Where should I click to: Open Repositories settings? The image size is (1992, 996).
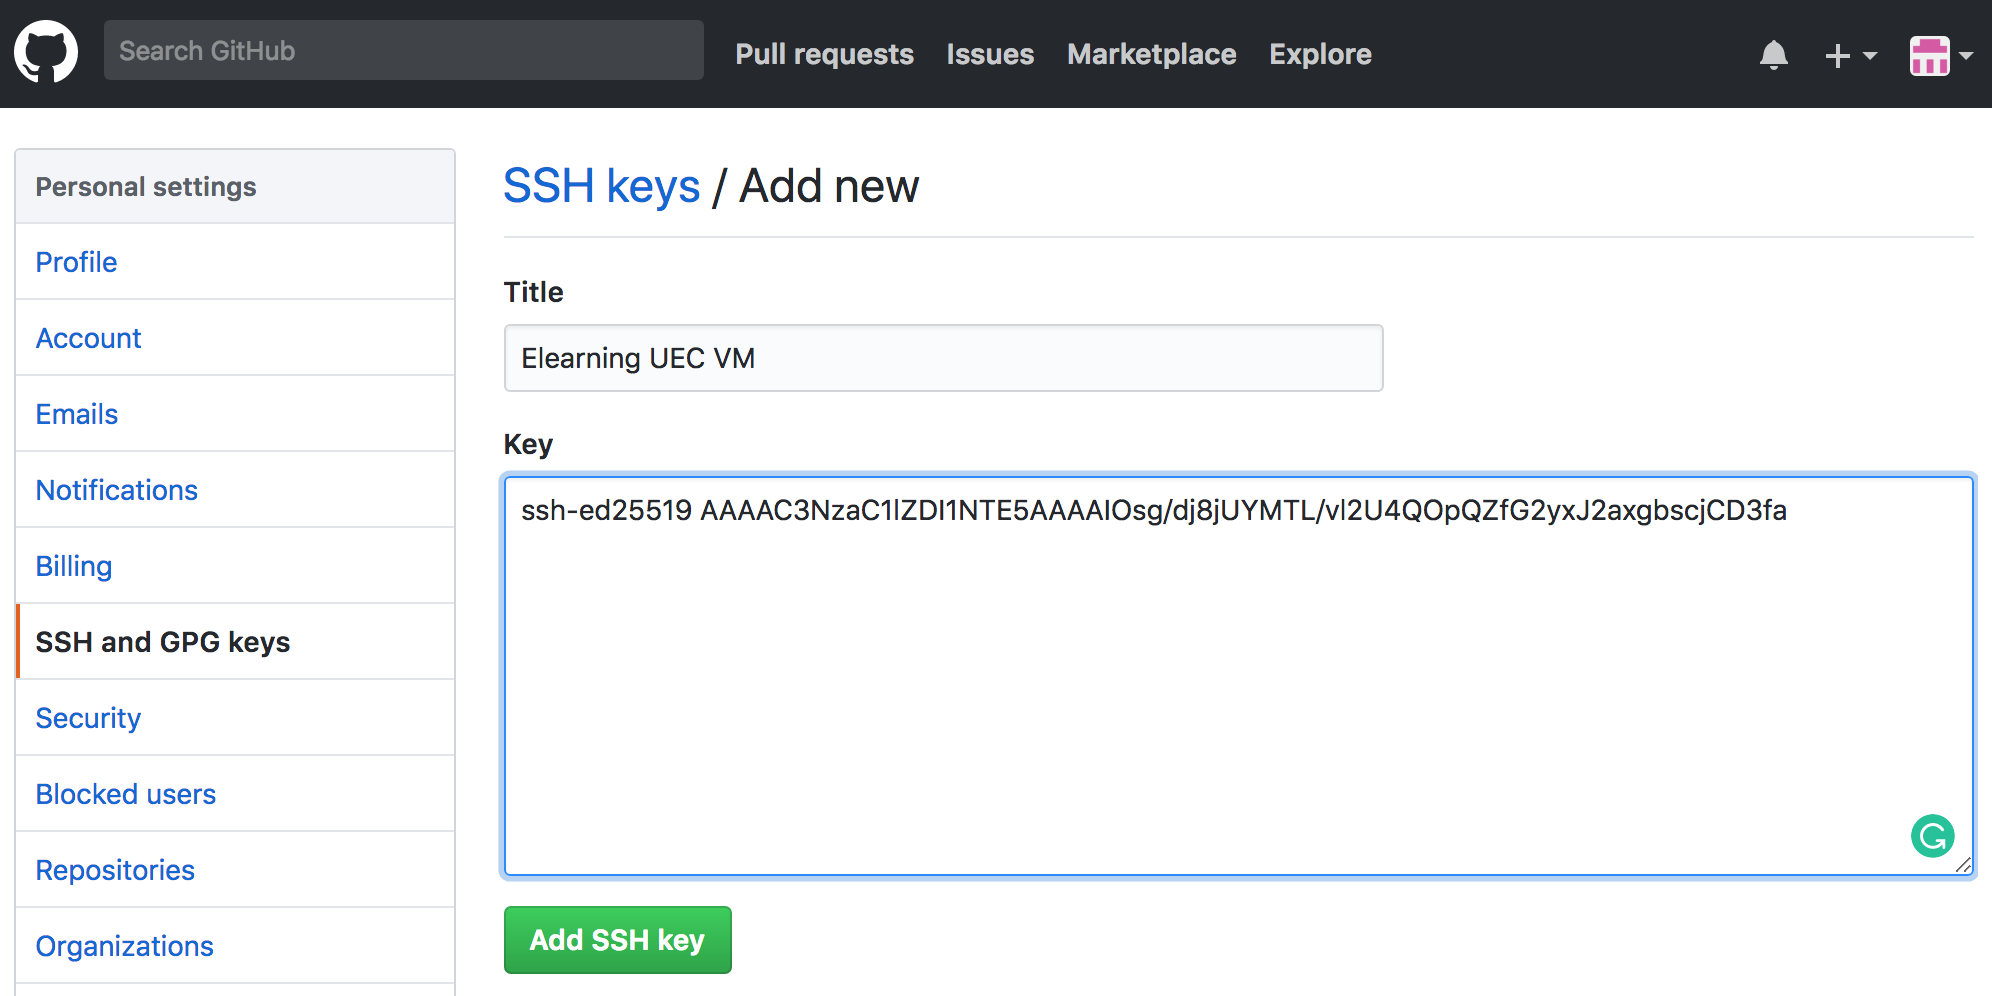point(235,870)
